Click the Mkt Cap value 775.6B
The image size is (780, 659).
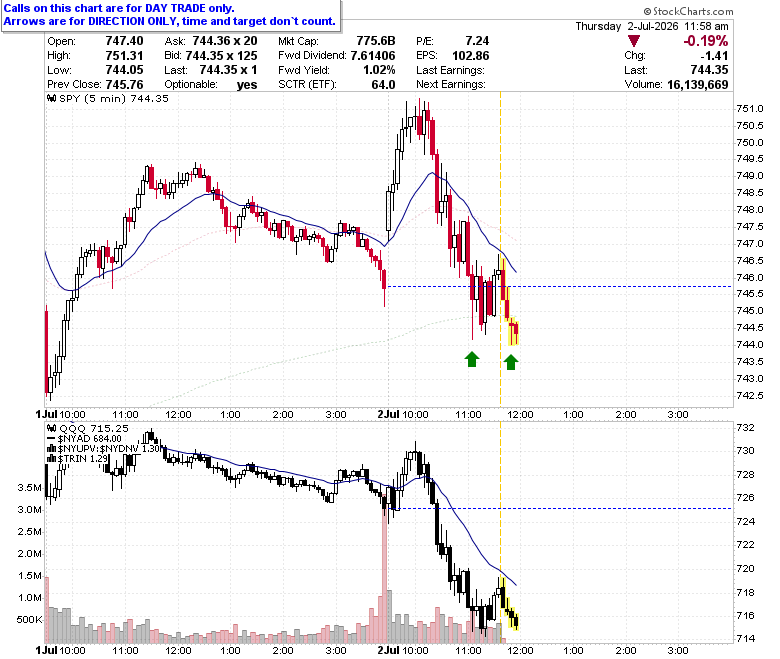tap(376, 41)
